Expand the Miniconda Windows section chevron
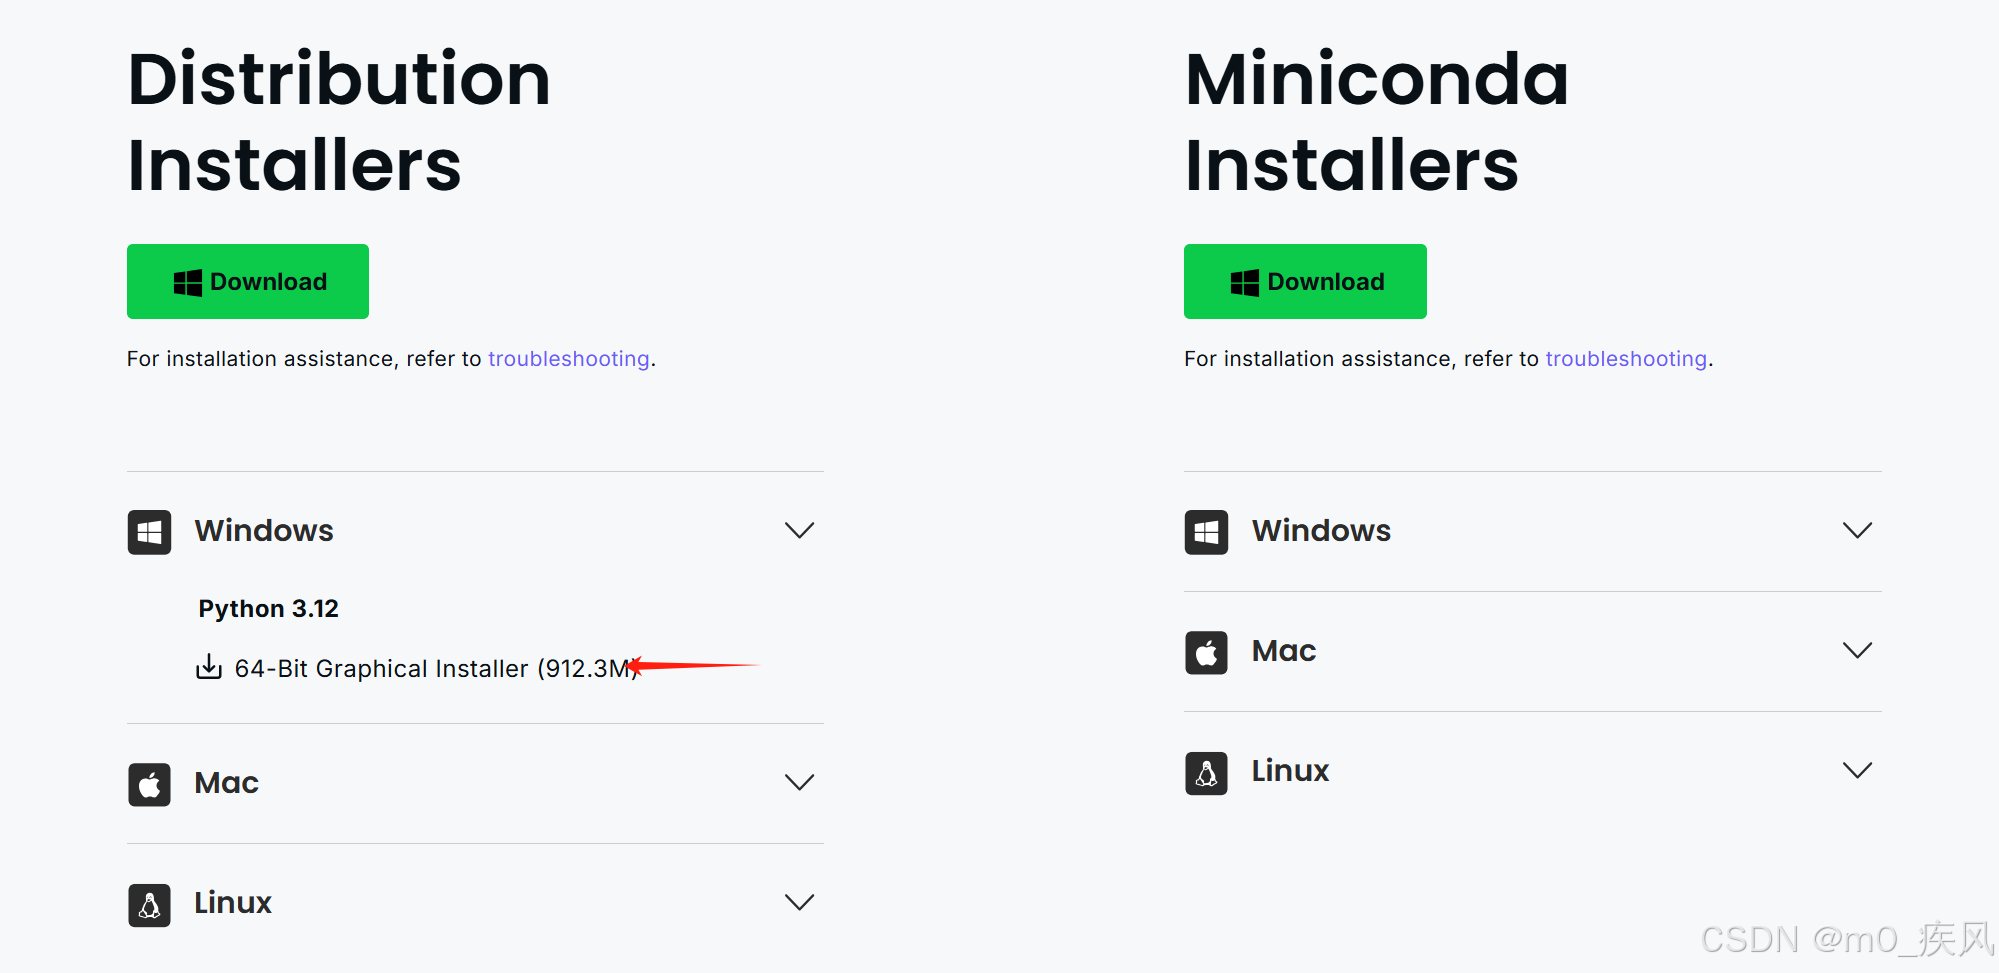 click(1857, 530)
